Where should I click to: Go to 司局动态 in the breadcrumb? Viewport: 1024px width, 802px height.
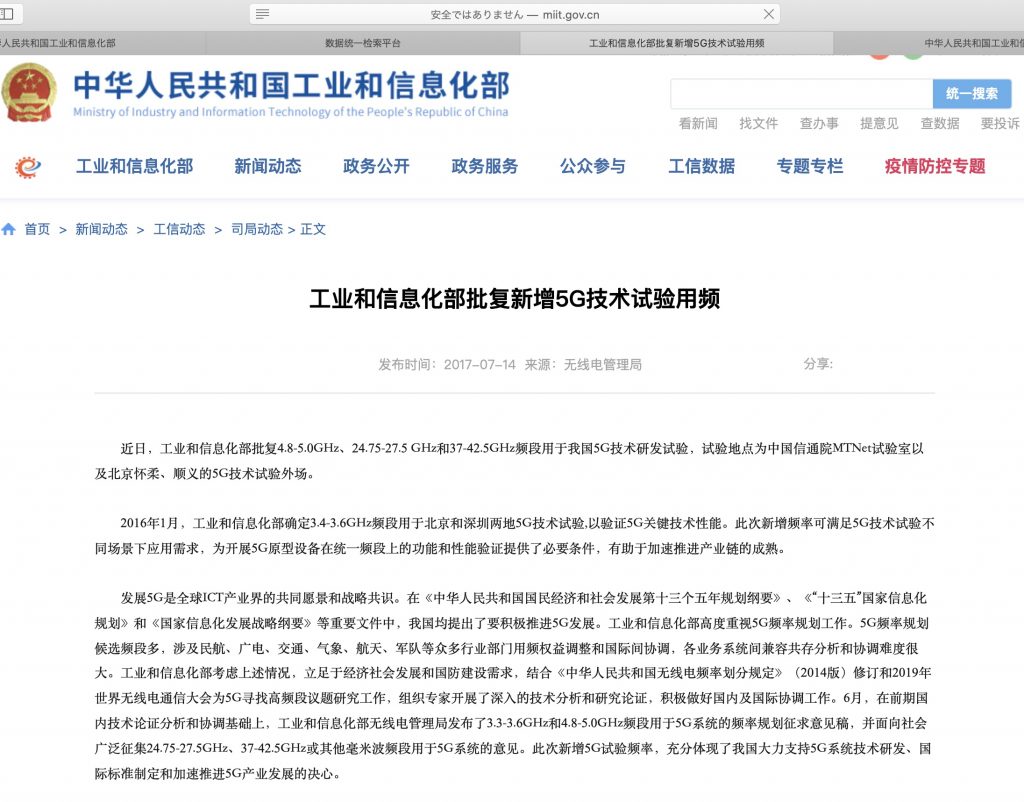(x=257, y=229)
